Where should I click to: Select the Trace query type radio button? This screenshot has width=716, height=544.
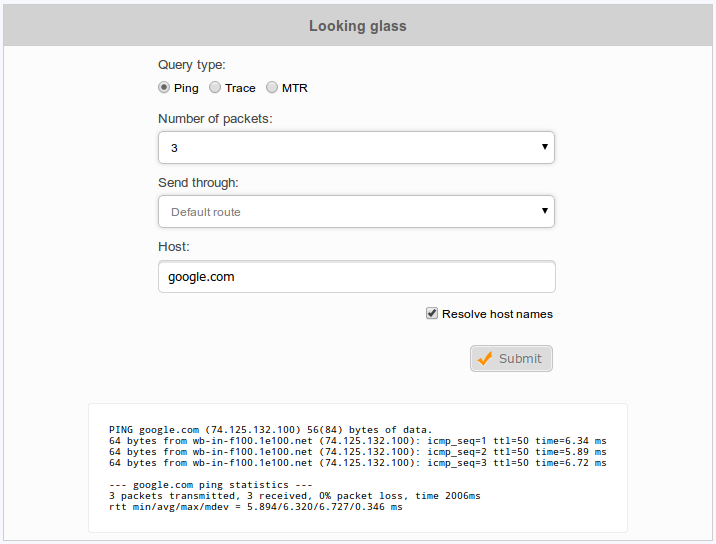point(215,87)
